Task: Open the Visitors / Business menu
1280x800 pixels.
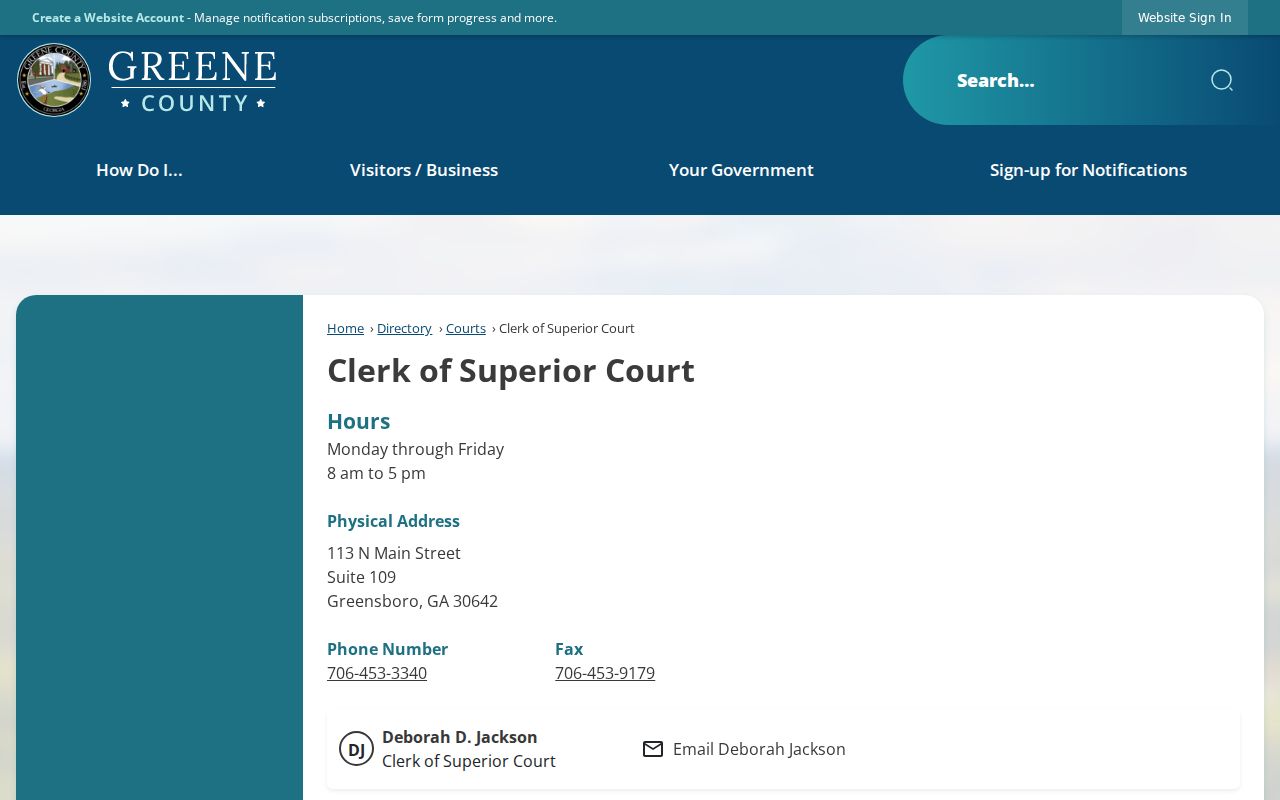Action: (424, 170)
